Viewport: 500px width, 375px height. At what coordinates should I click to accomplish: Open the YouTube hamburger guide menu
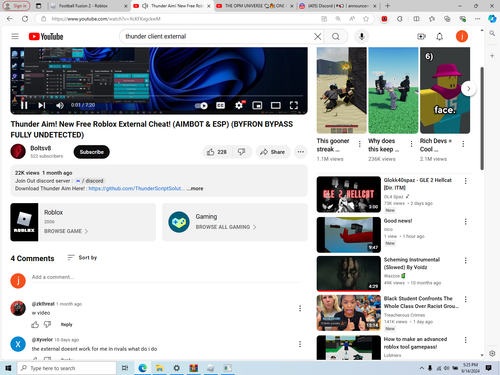coord(15,36)
